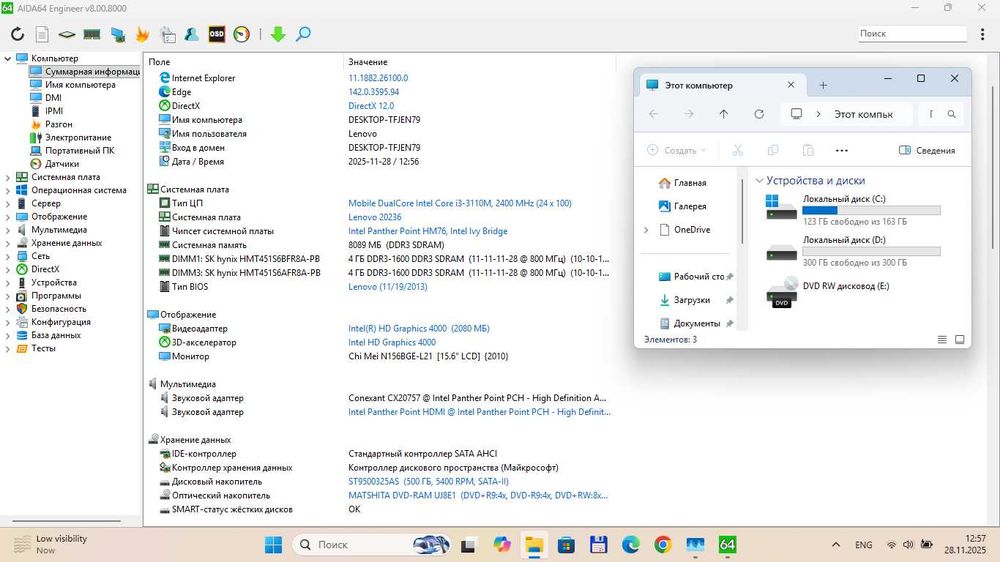This screenshot has height=562, width=1000.
Task: Expand the Системная плата tree node
Action: pyautogui.click(x=8, y=177)
